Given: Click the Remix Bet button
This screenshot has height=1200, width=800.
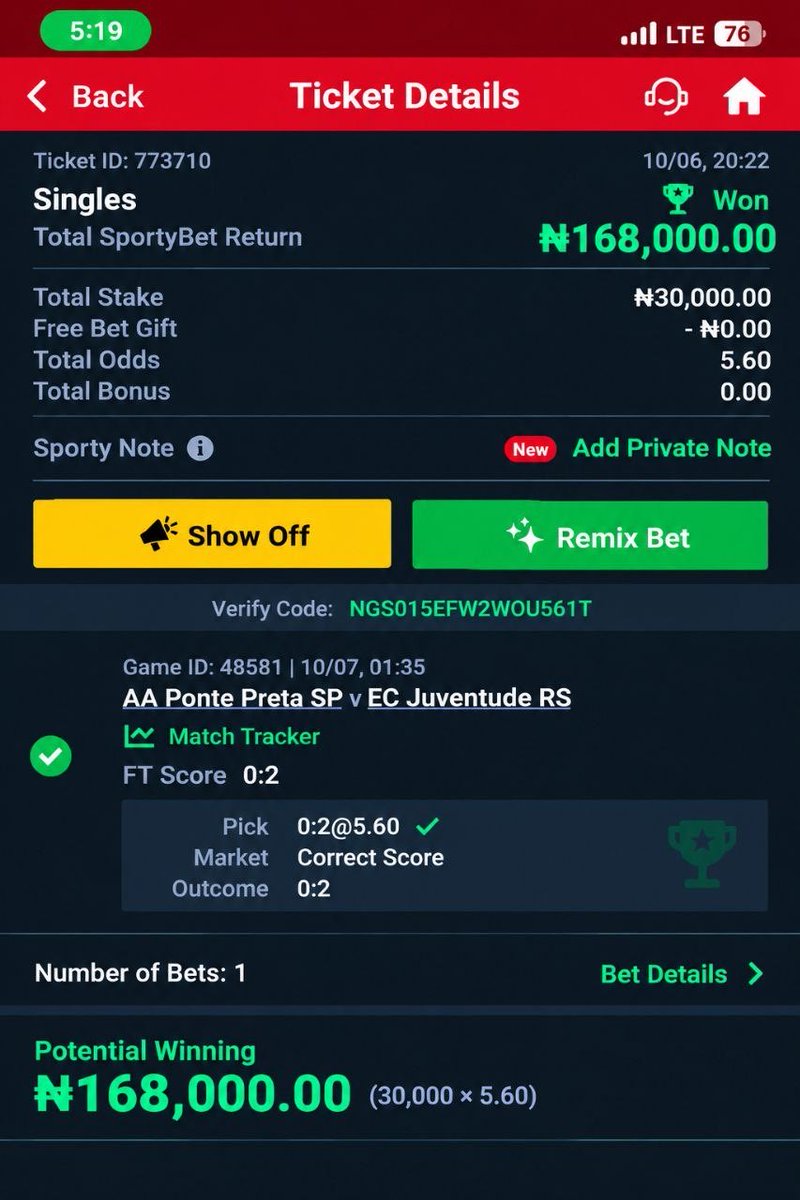Looking at the screenshot, I should [x=590, y=535].
